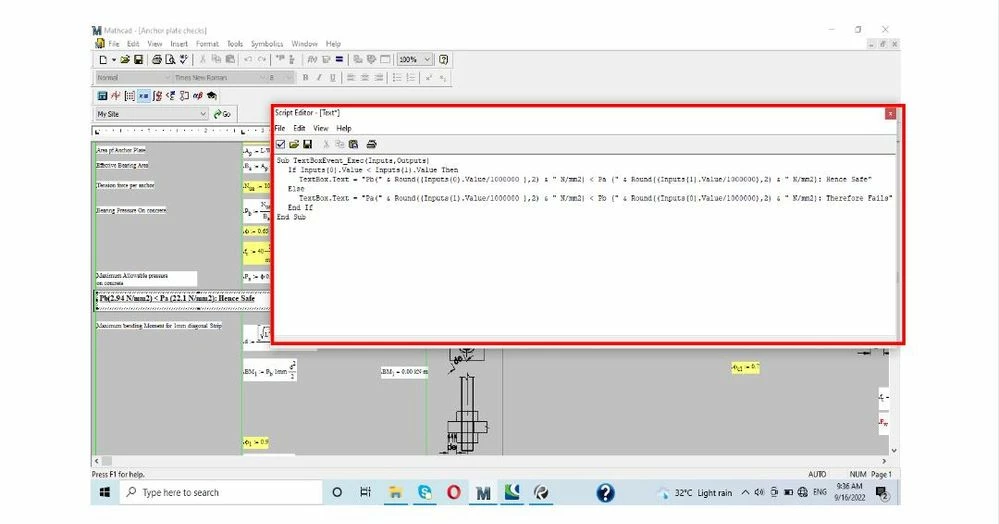Image resolution: width=999 pixels, height=524 pixels.
Task: Toggle superscript in format bar
Action: click(x=429, y=77)
